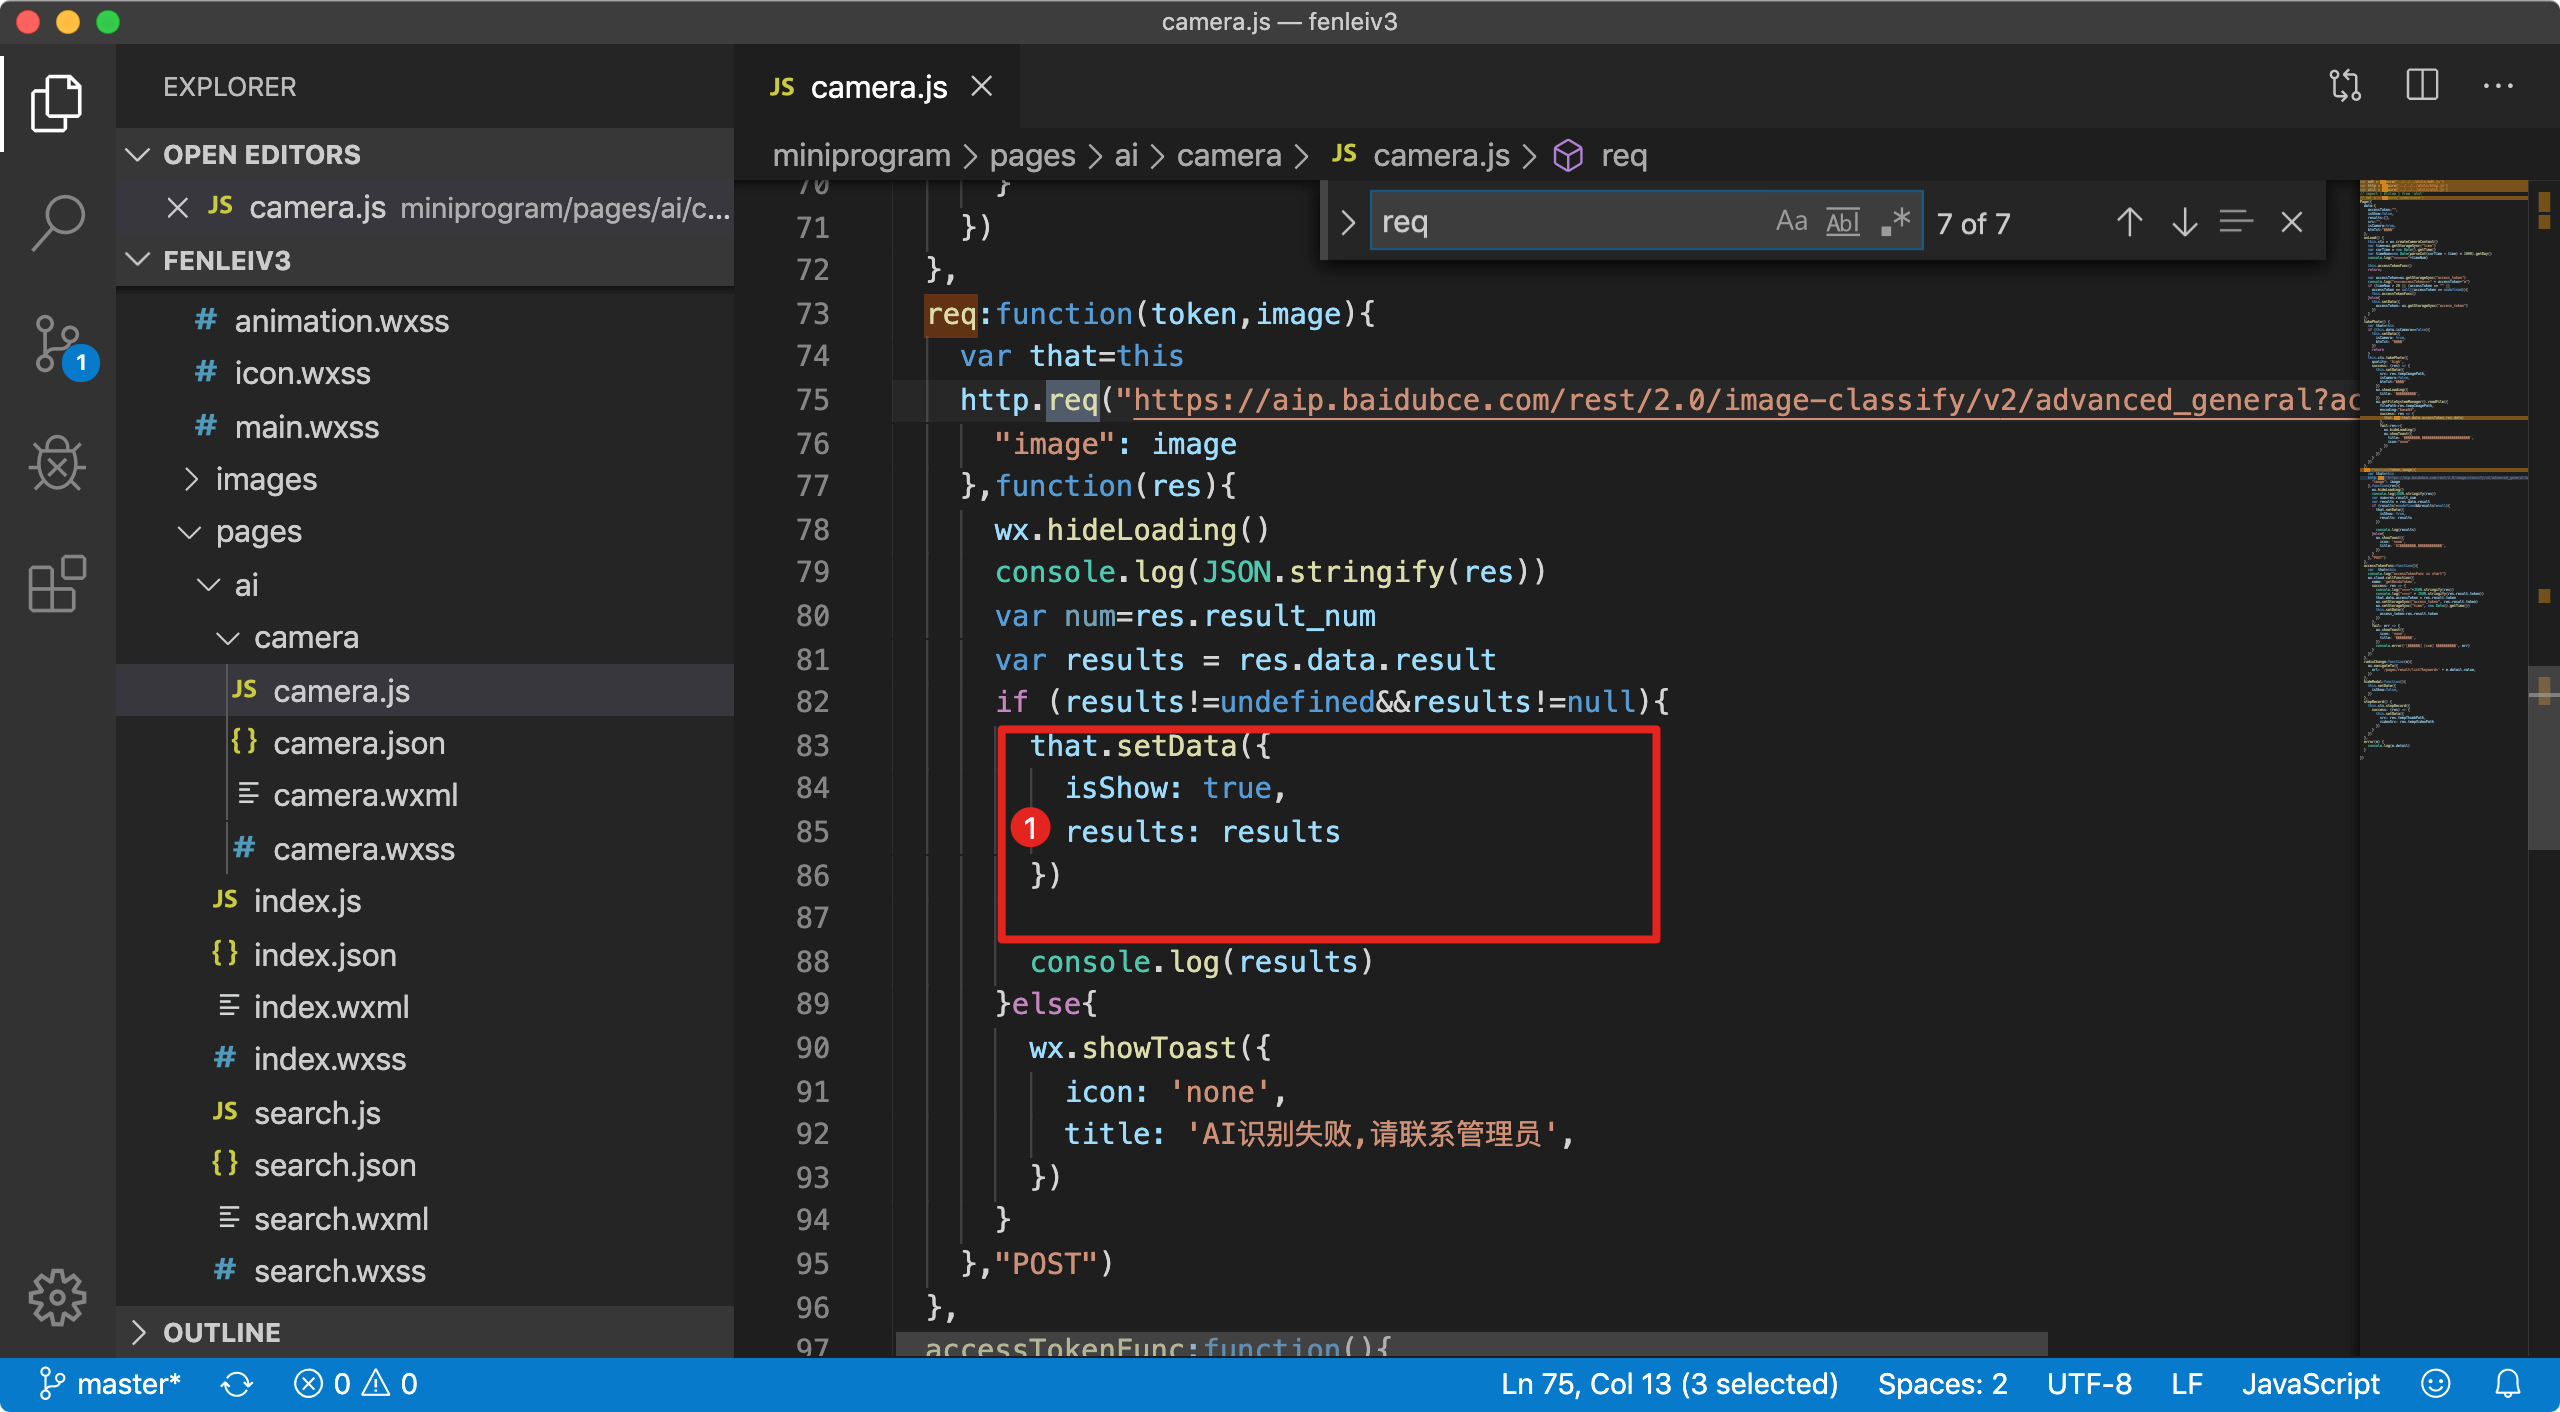2560x1412 pixels.
Task: Go to the previous find match
Action: tap(2129, 222)
